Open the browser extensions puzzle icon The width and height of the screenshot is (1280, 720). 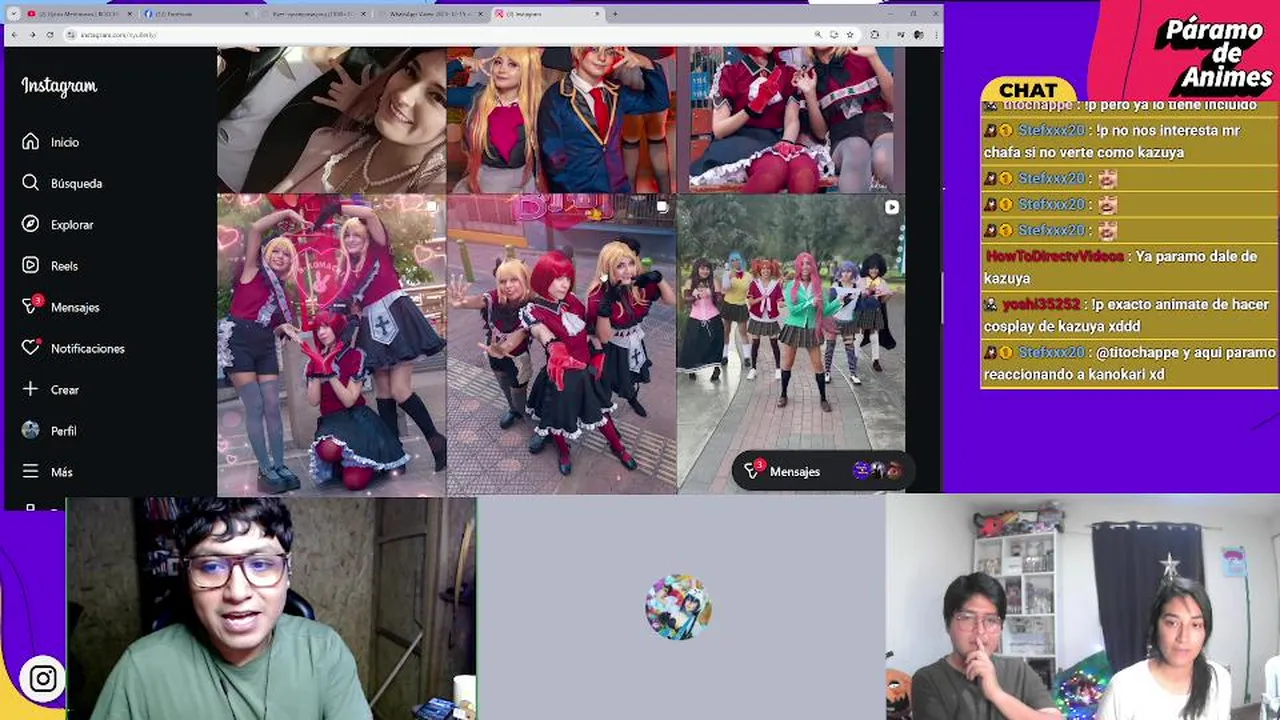(x=875, y=34)
